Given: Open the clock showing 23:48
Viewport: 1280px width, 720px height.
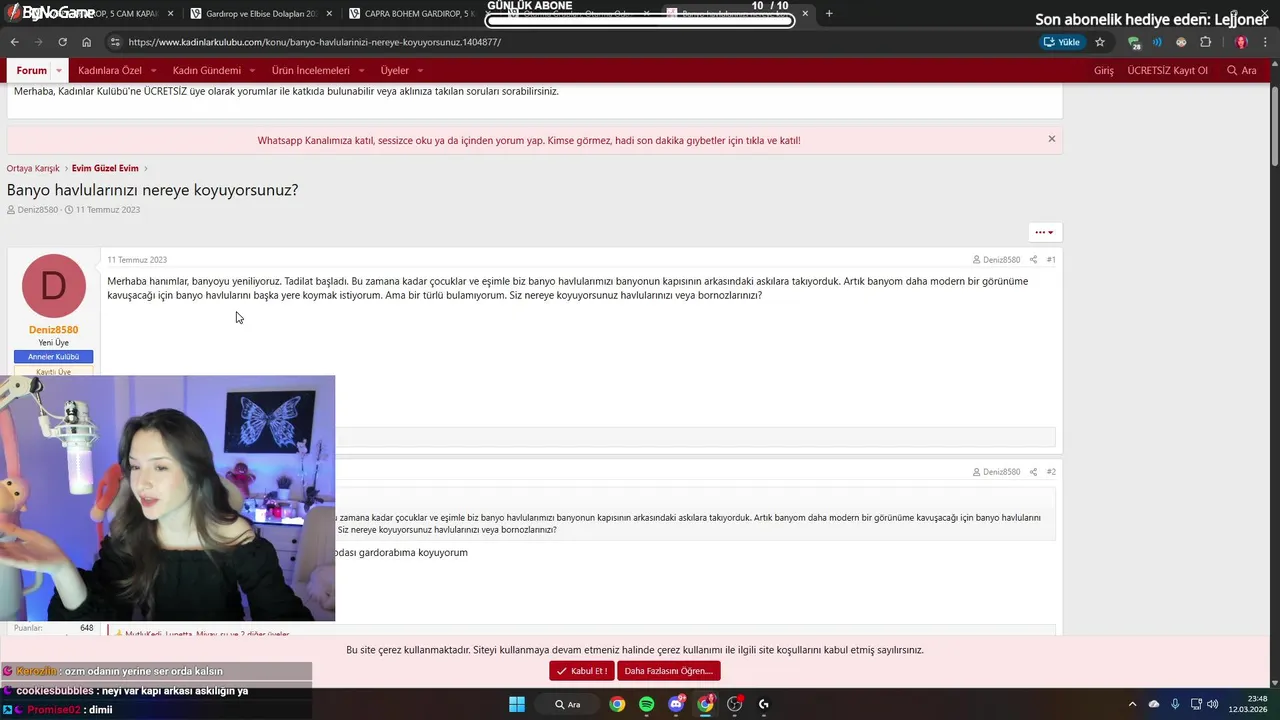Looking at the screenshot, I should [x=1248, y=704].
